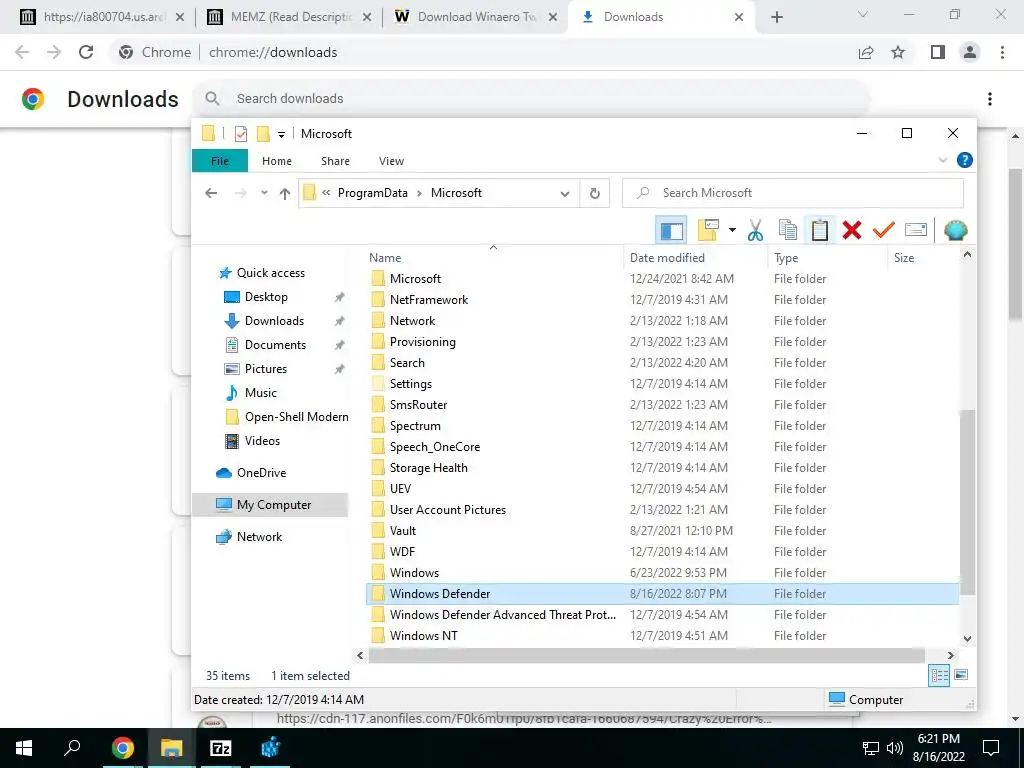Expand the folder options dropdown arrow
Image resolution: width=1024 pixels, height=768 pixels.
pos(732,230)
